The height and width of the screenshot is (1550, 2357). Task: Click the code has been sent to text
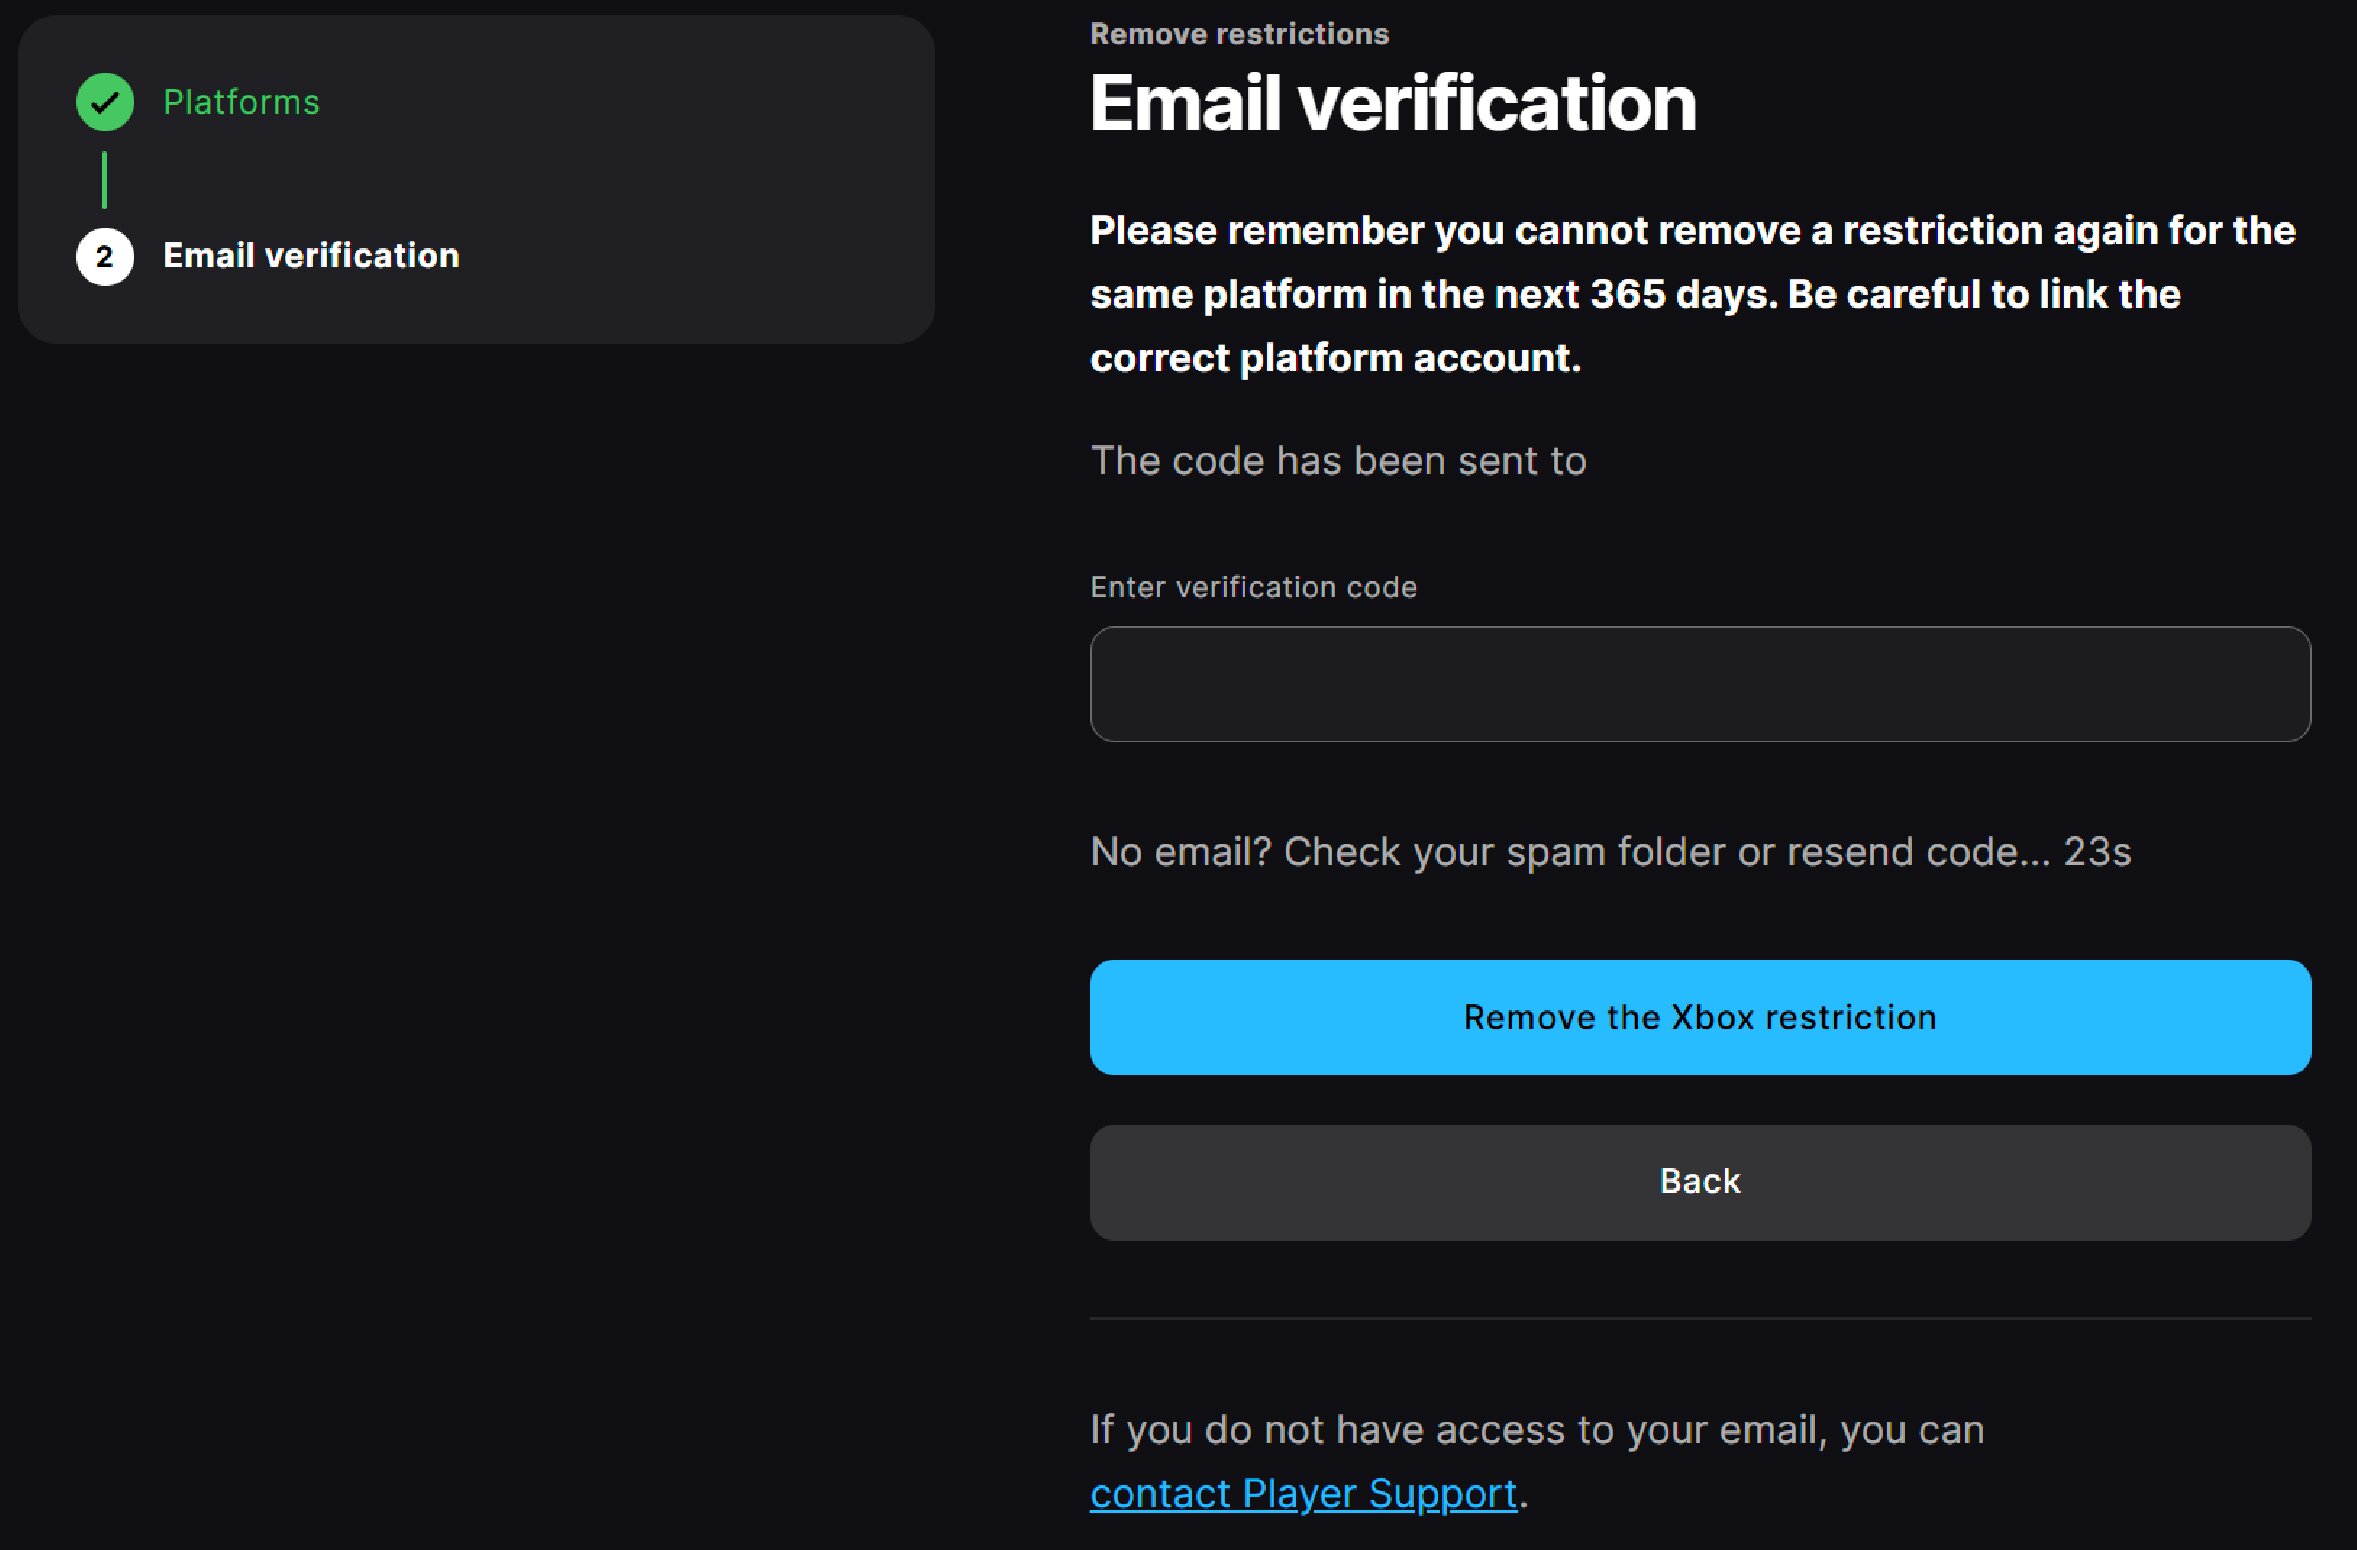pos(1338,461)
